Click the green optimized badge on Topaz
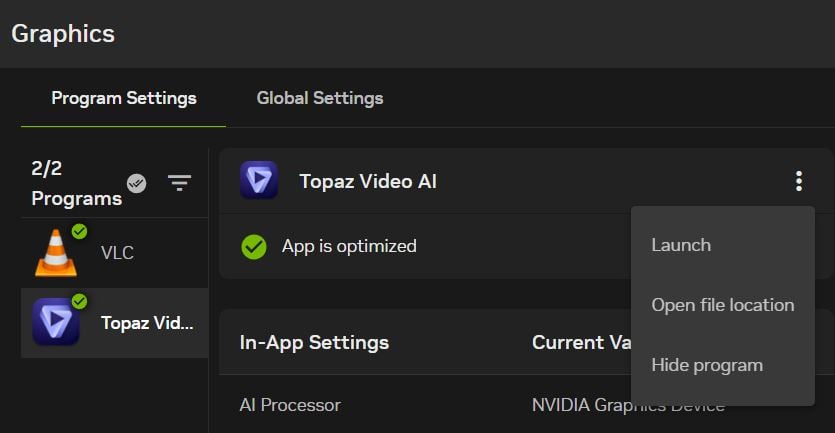 tap(79, 301)
